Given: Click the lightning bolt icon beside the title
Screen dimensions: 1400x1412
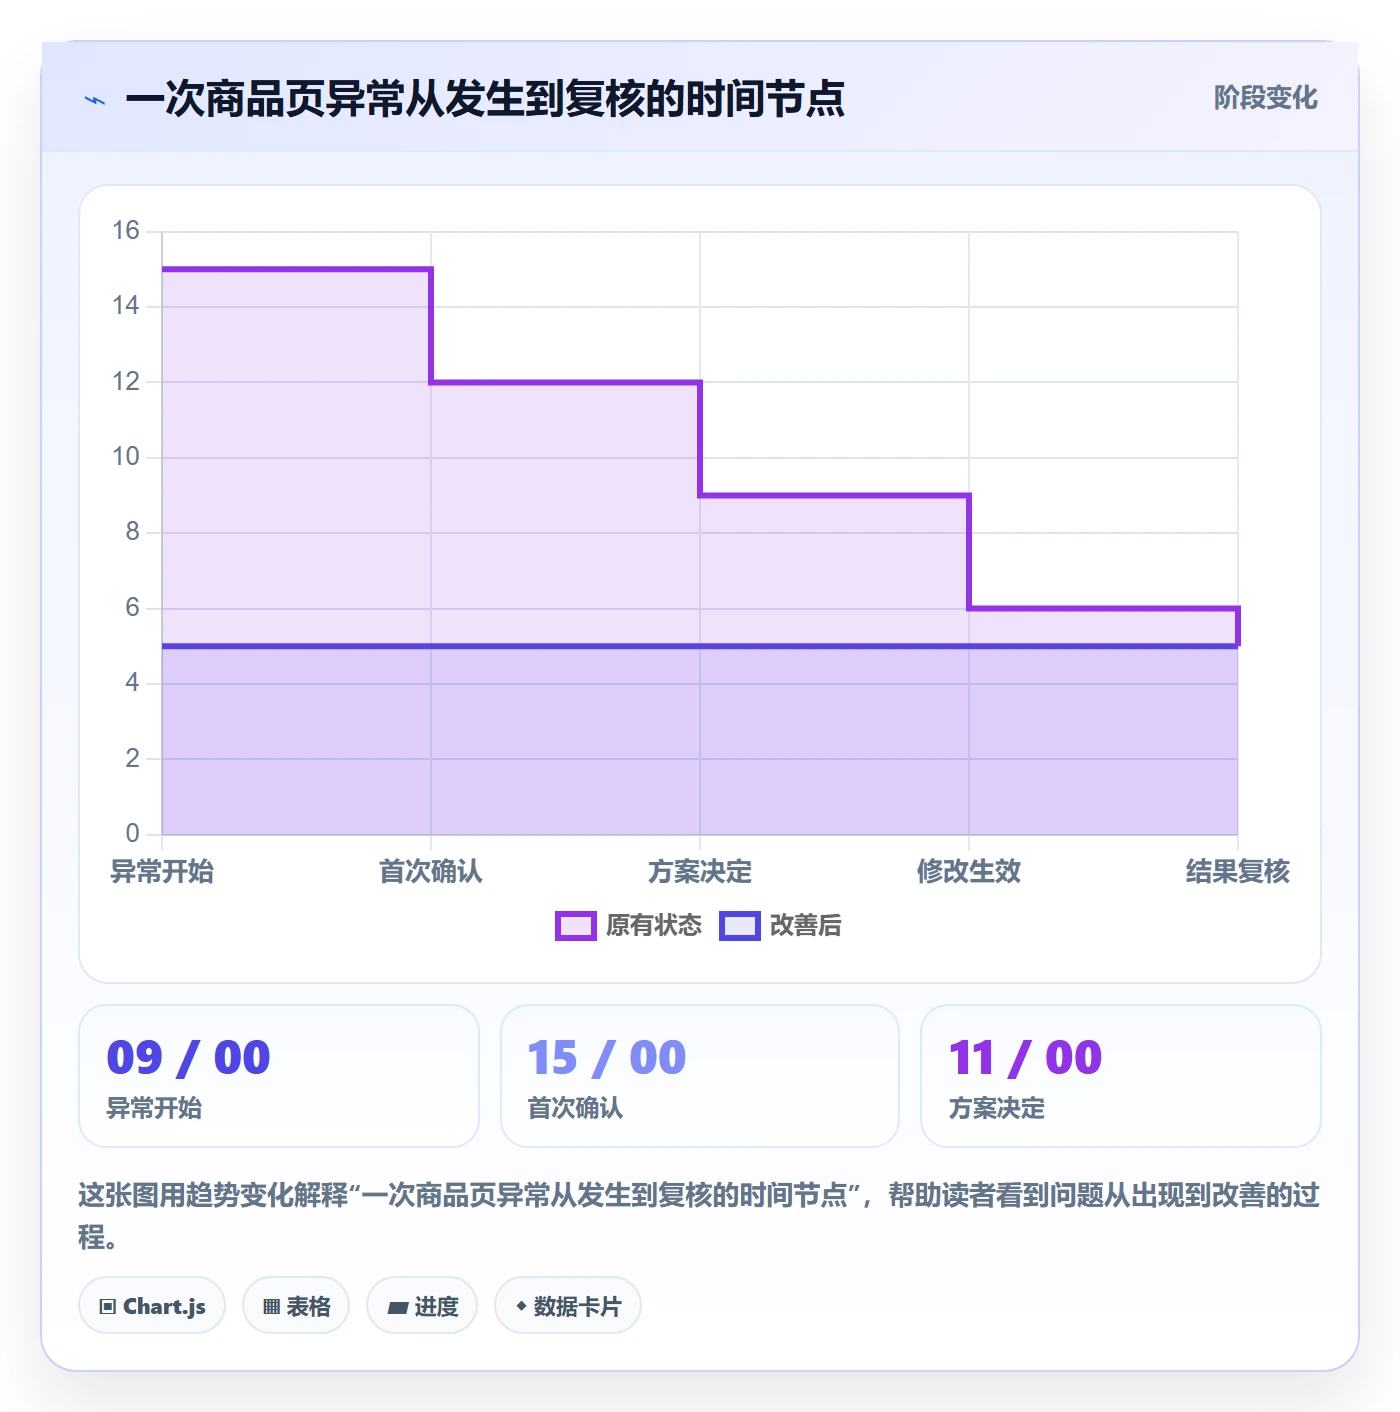Looking at the screenshot, I should pos(95,100).
